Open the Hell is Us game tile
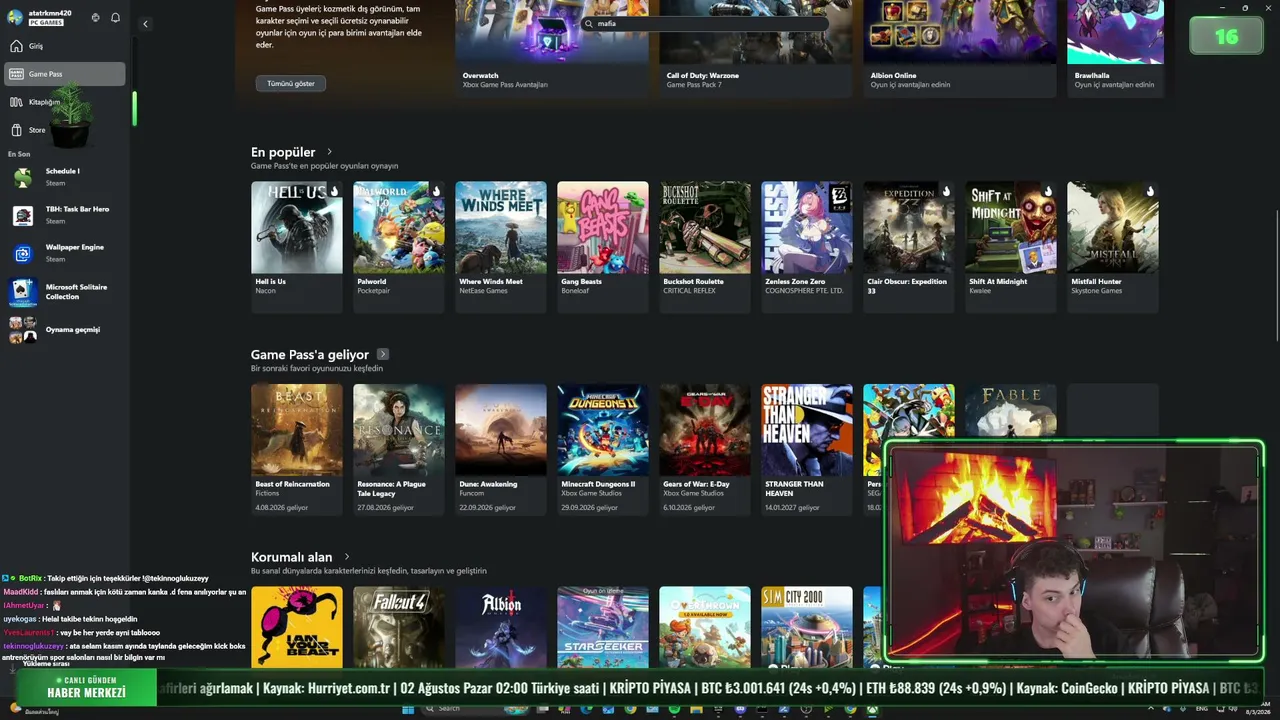 pos(297,247)
